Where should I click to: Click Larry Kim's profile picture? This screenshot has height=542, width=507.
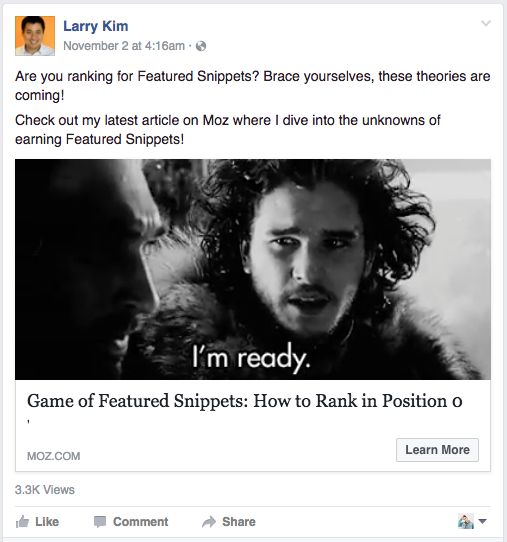pyautogui.click(x=35, y=36)
